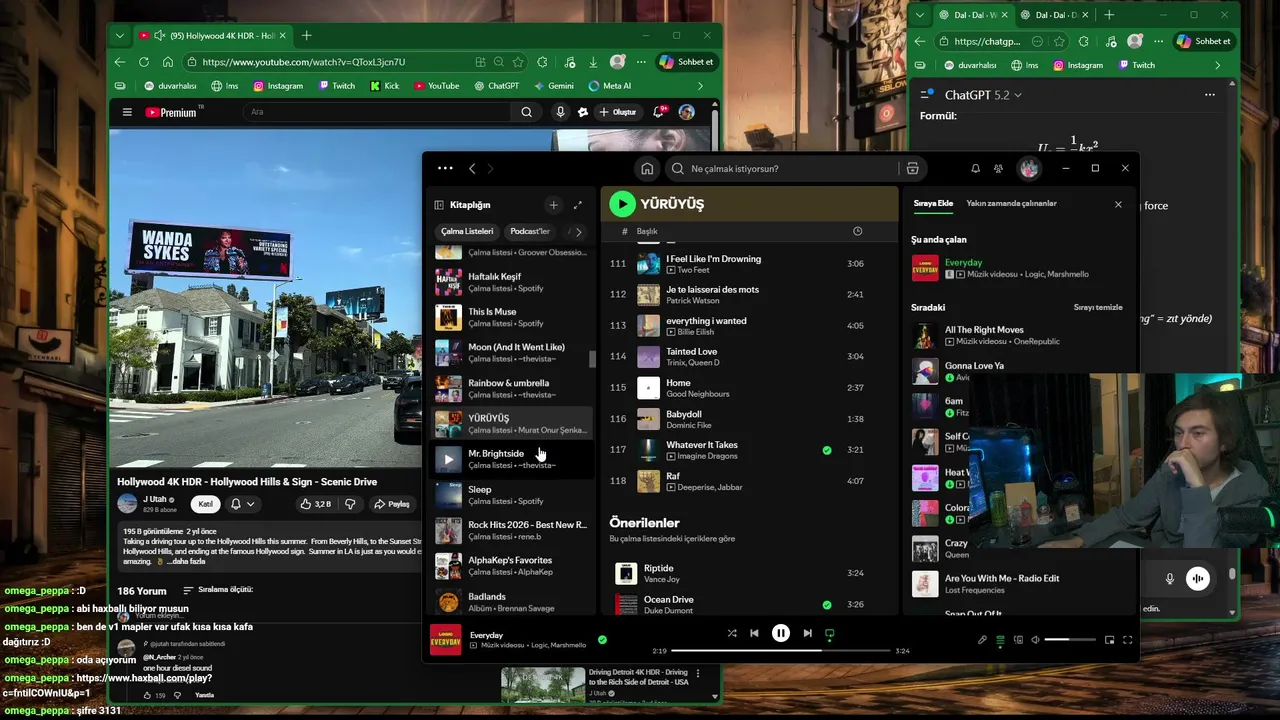The width and height of the screenshot is (1280, 720).
Task: Open comment sort Sıralama ölçütü
Action: coord(218,590)
